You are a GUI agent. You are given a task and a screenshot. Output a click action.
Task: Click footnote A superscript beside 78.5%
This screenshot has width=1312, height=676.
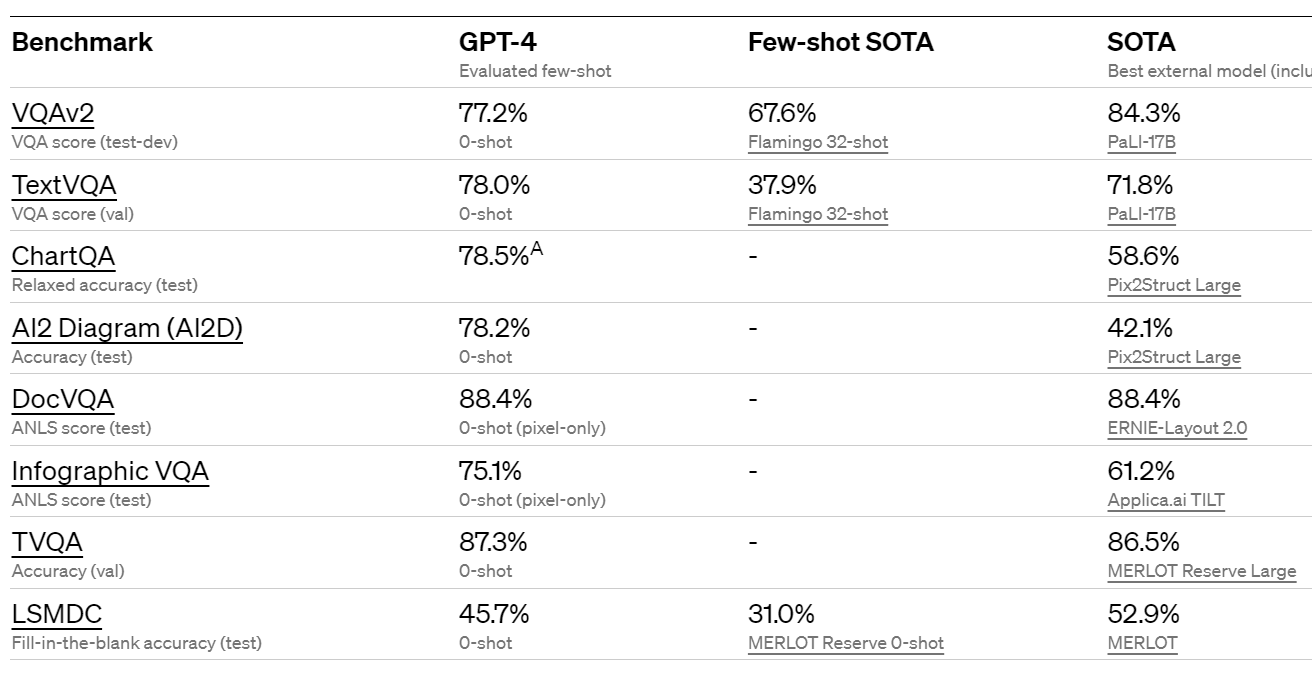pyautogui.click(x=537, y=249)
